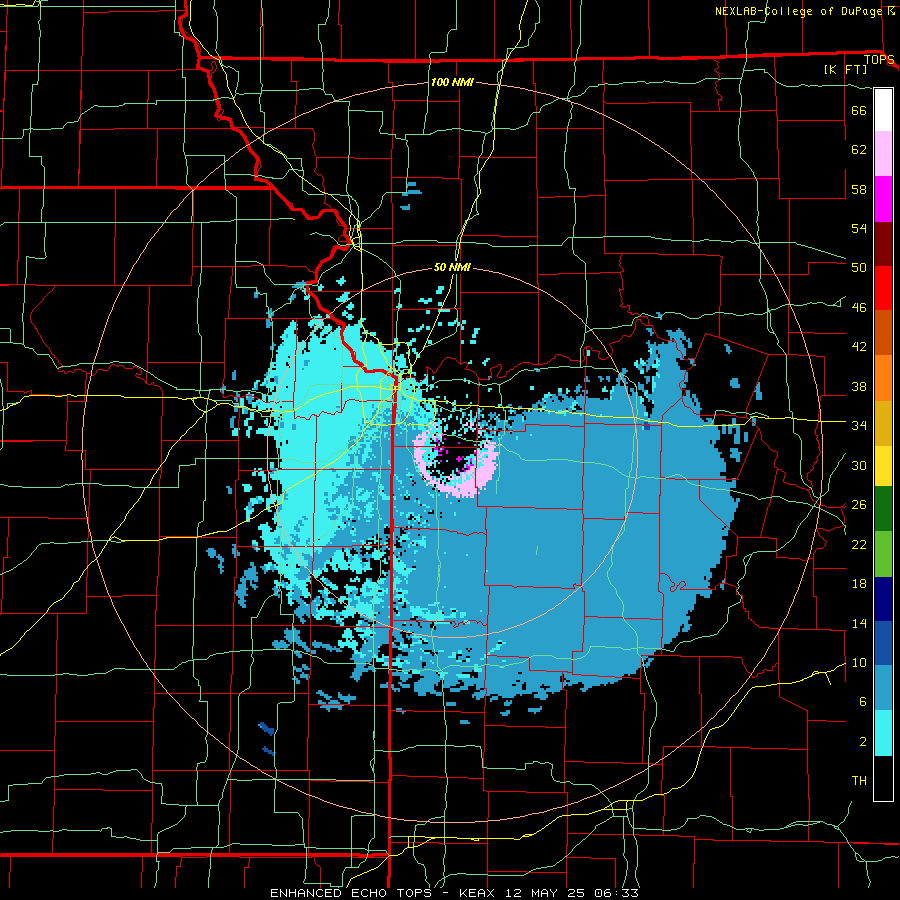Viewport: 900px width, 900px height.
Task: Click the 46 legend value
Action: (859, 308)
